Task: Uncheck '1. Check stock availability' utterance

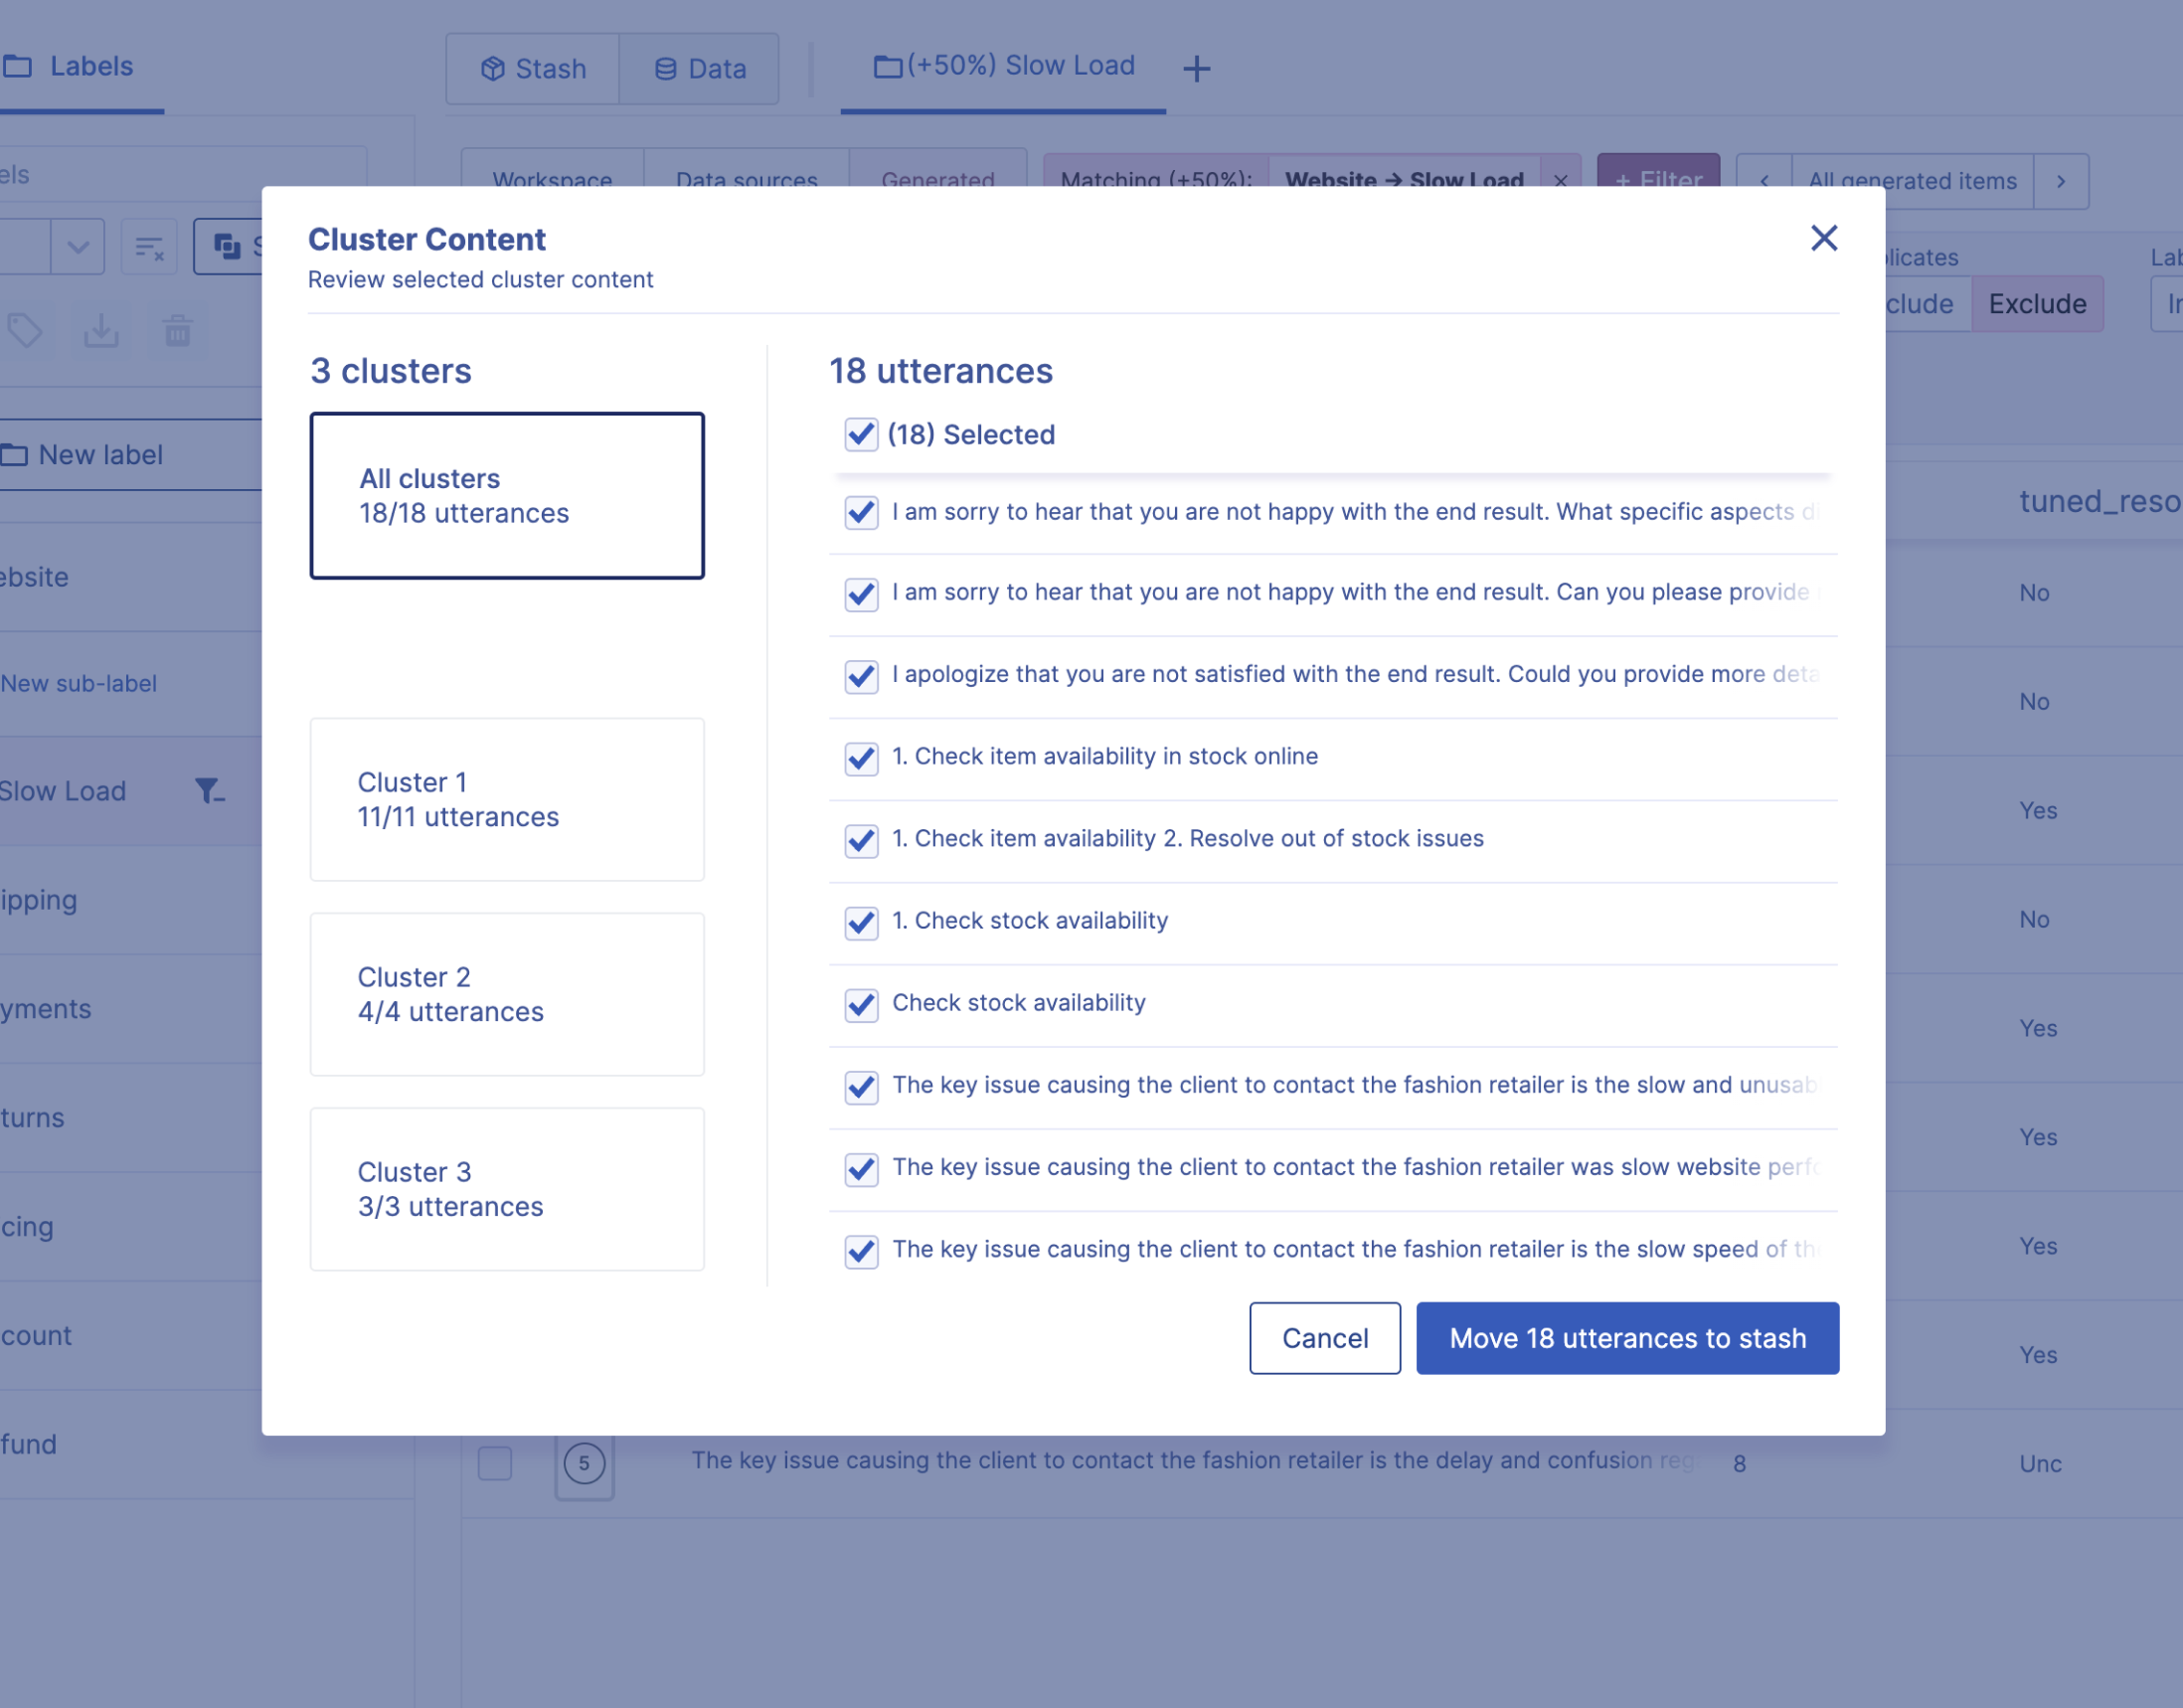Action: click(x=861, y=921)
